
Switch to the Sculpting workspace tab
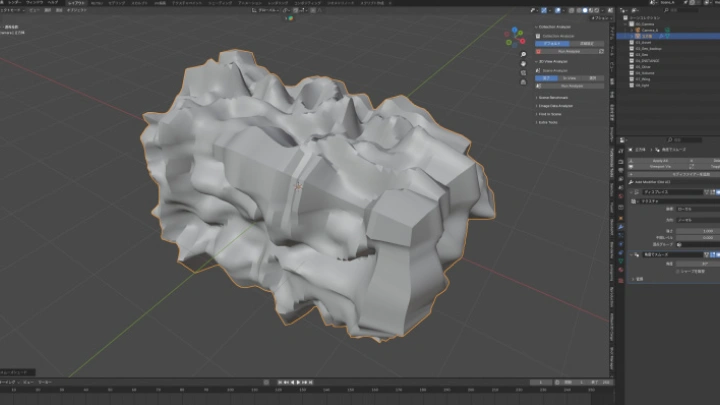pos(140,3)
